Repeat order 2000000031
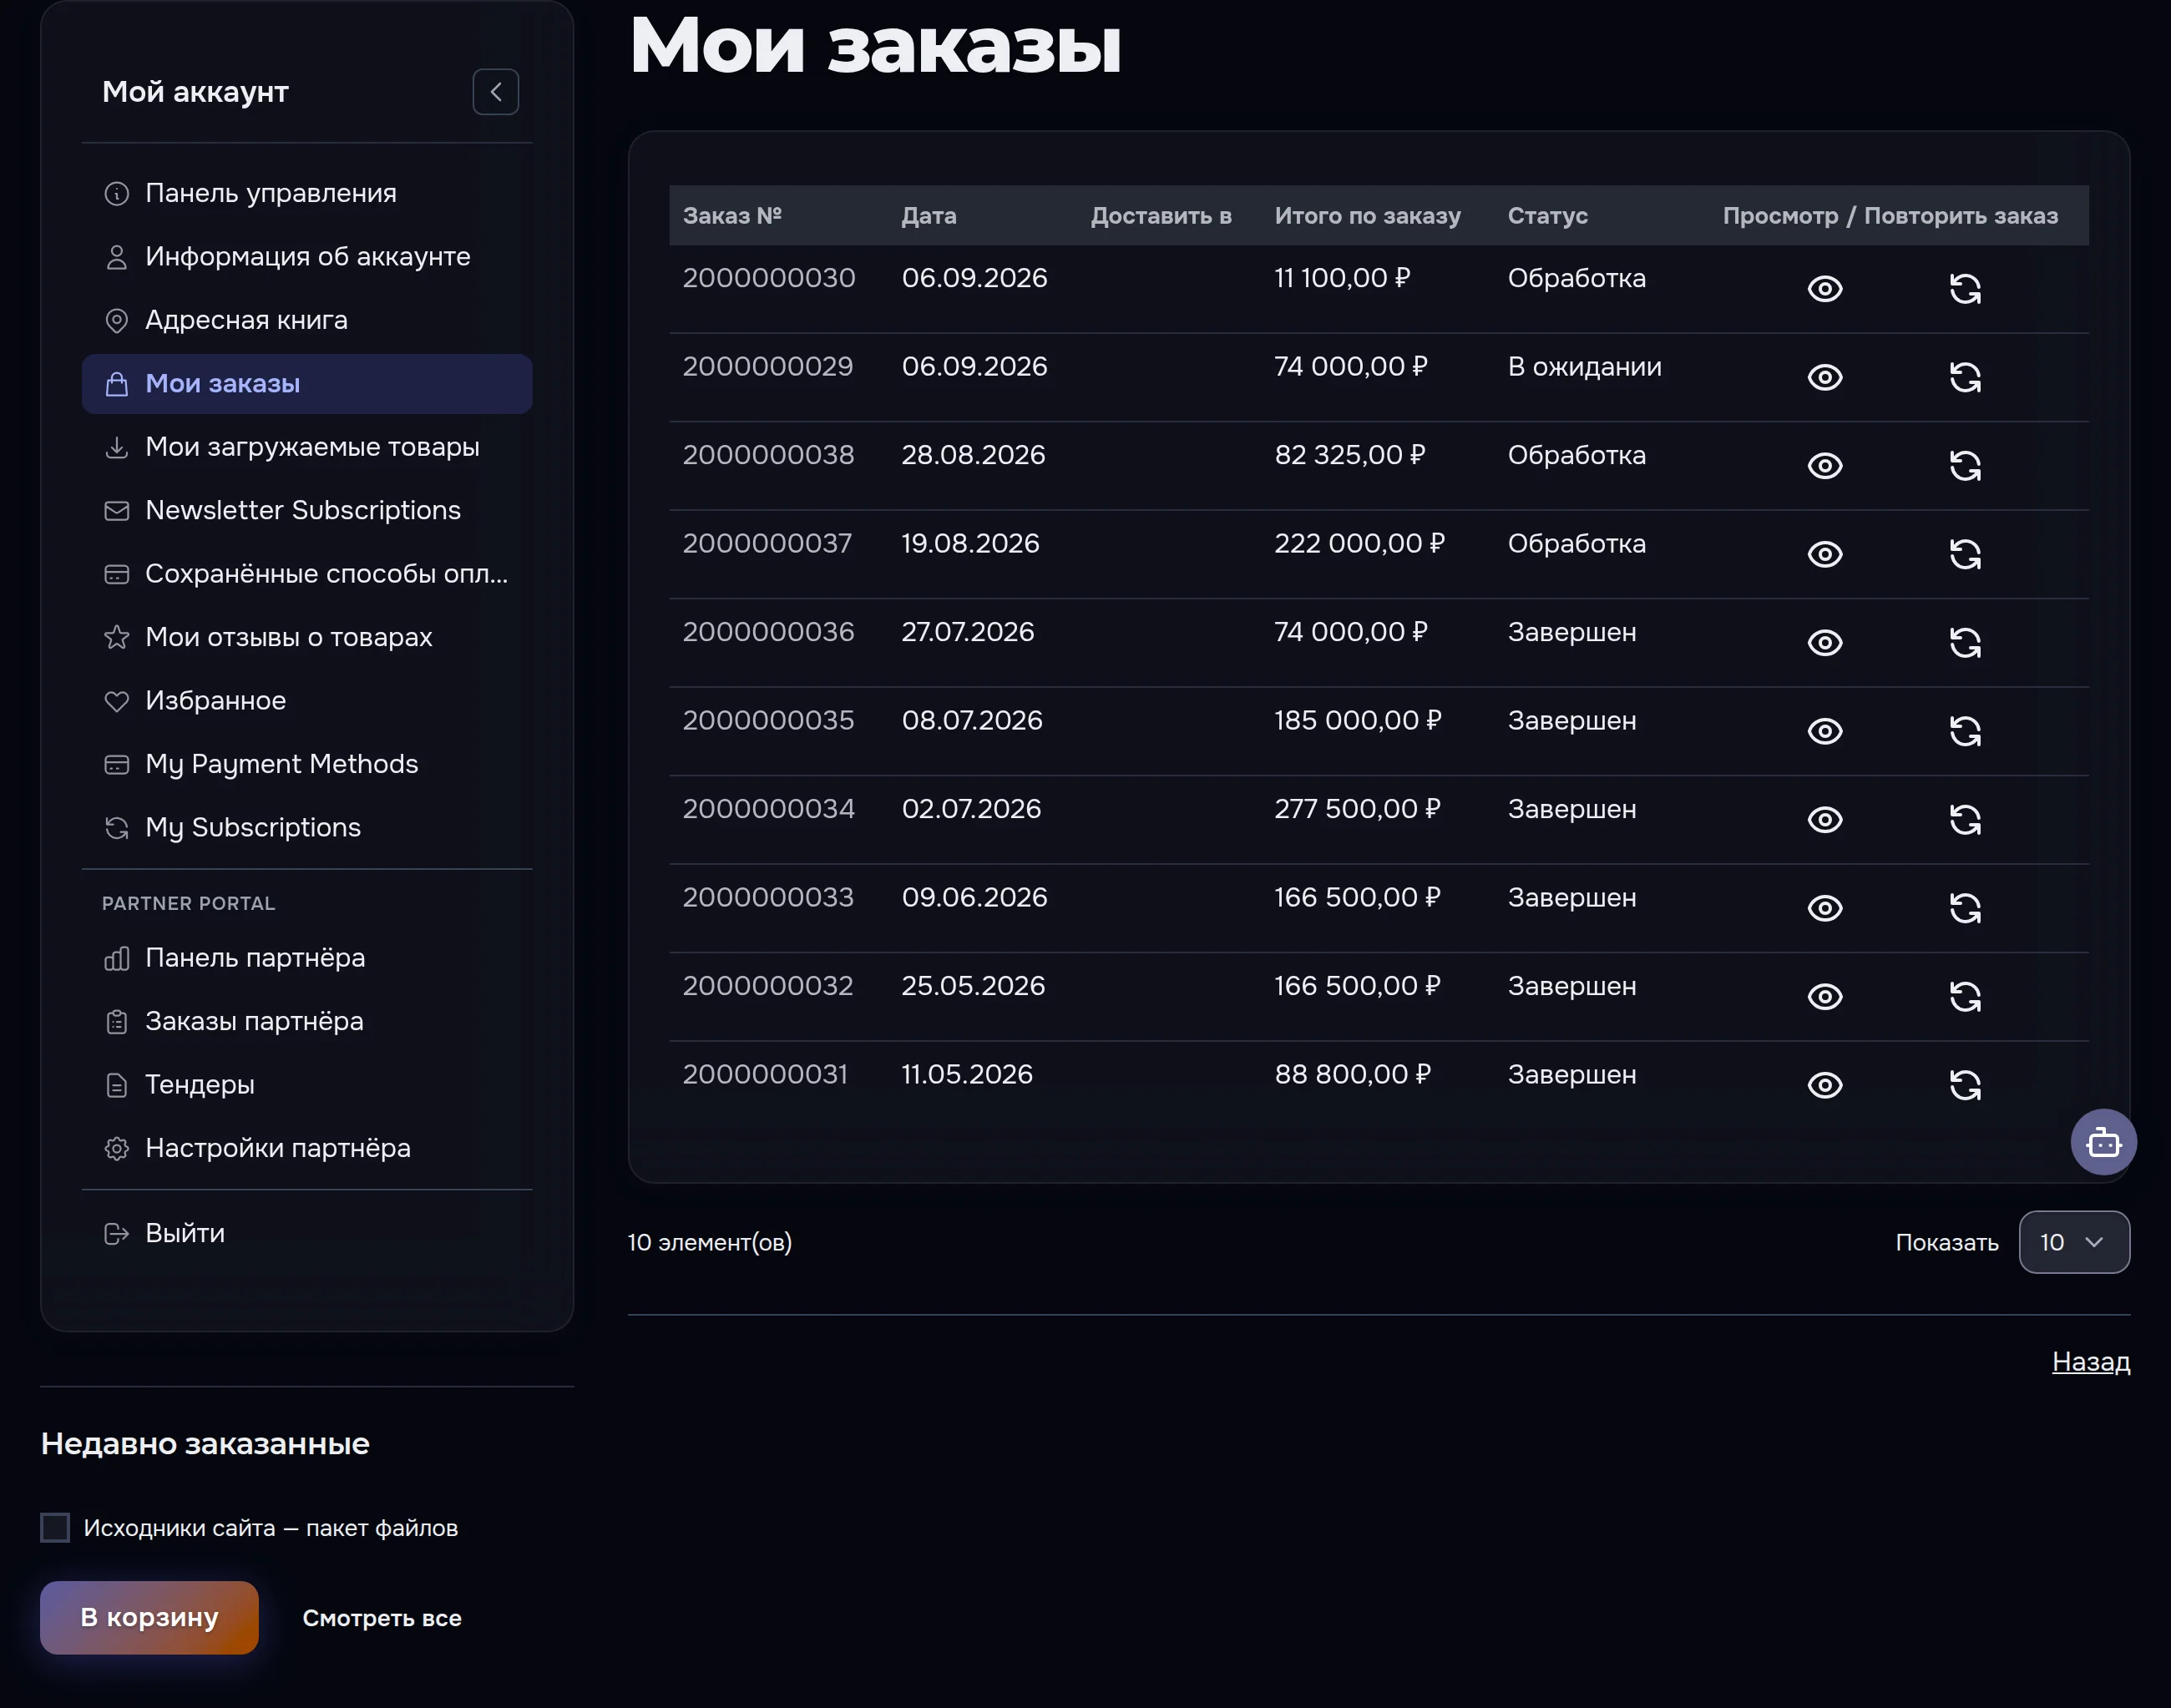2171x1708 pixels. 1965,1085
